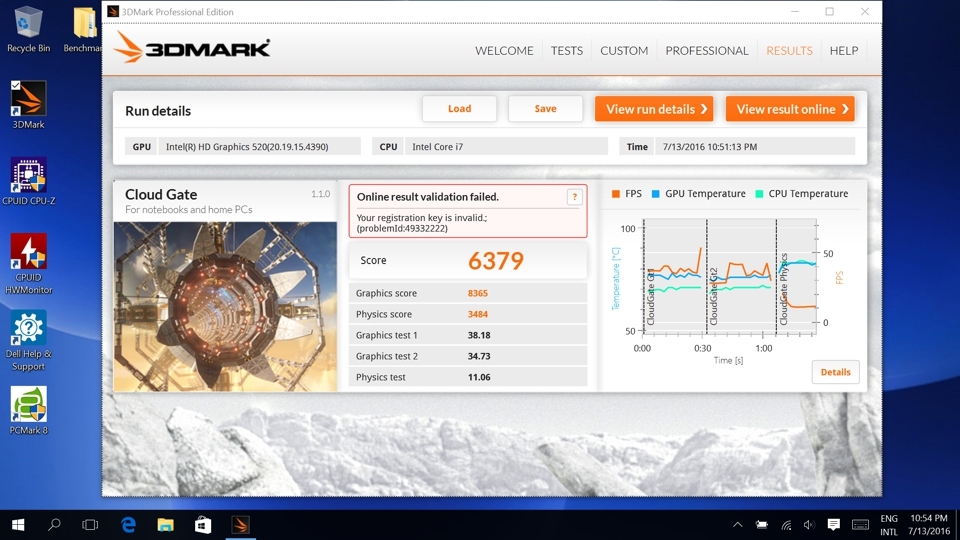Launch 3DMark desktop shortcut
The width and height of the screenshot is (960, 540).
[x=28, y=105]
